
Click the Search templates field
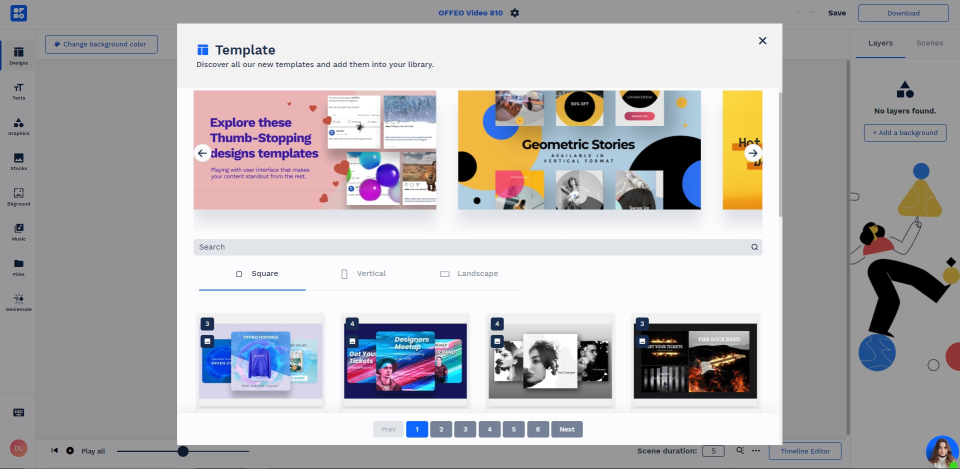(x=478, y=247)
